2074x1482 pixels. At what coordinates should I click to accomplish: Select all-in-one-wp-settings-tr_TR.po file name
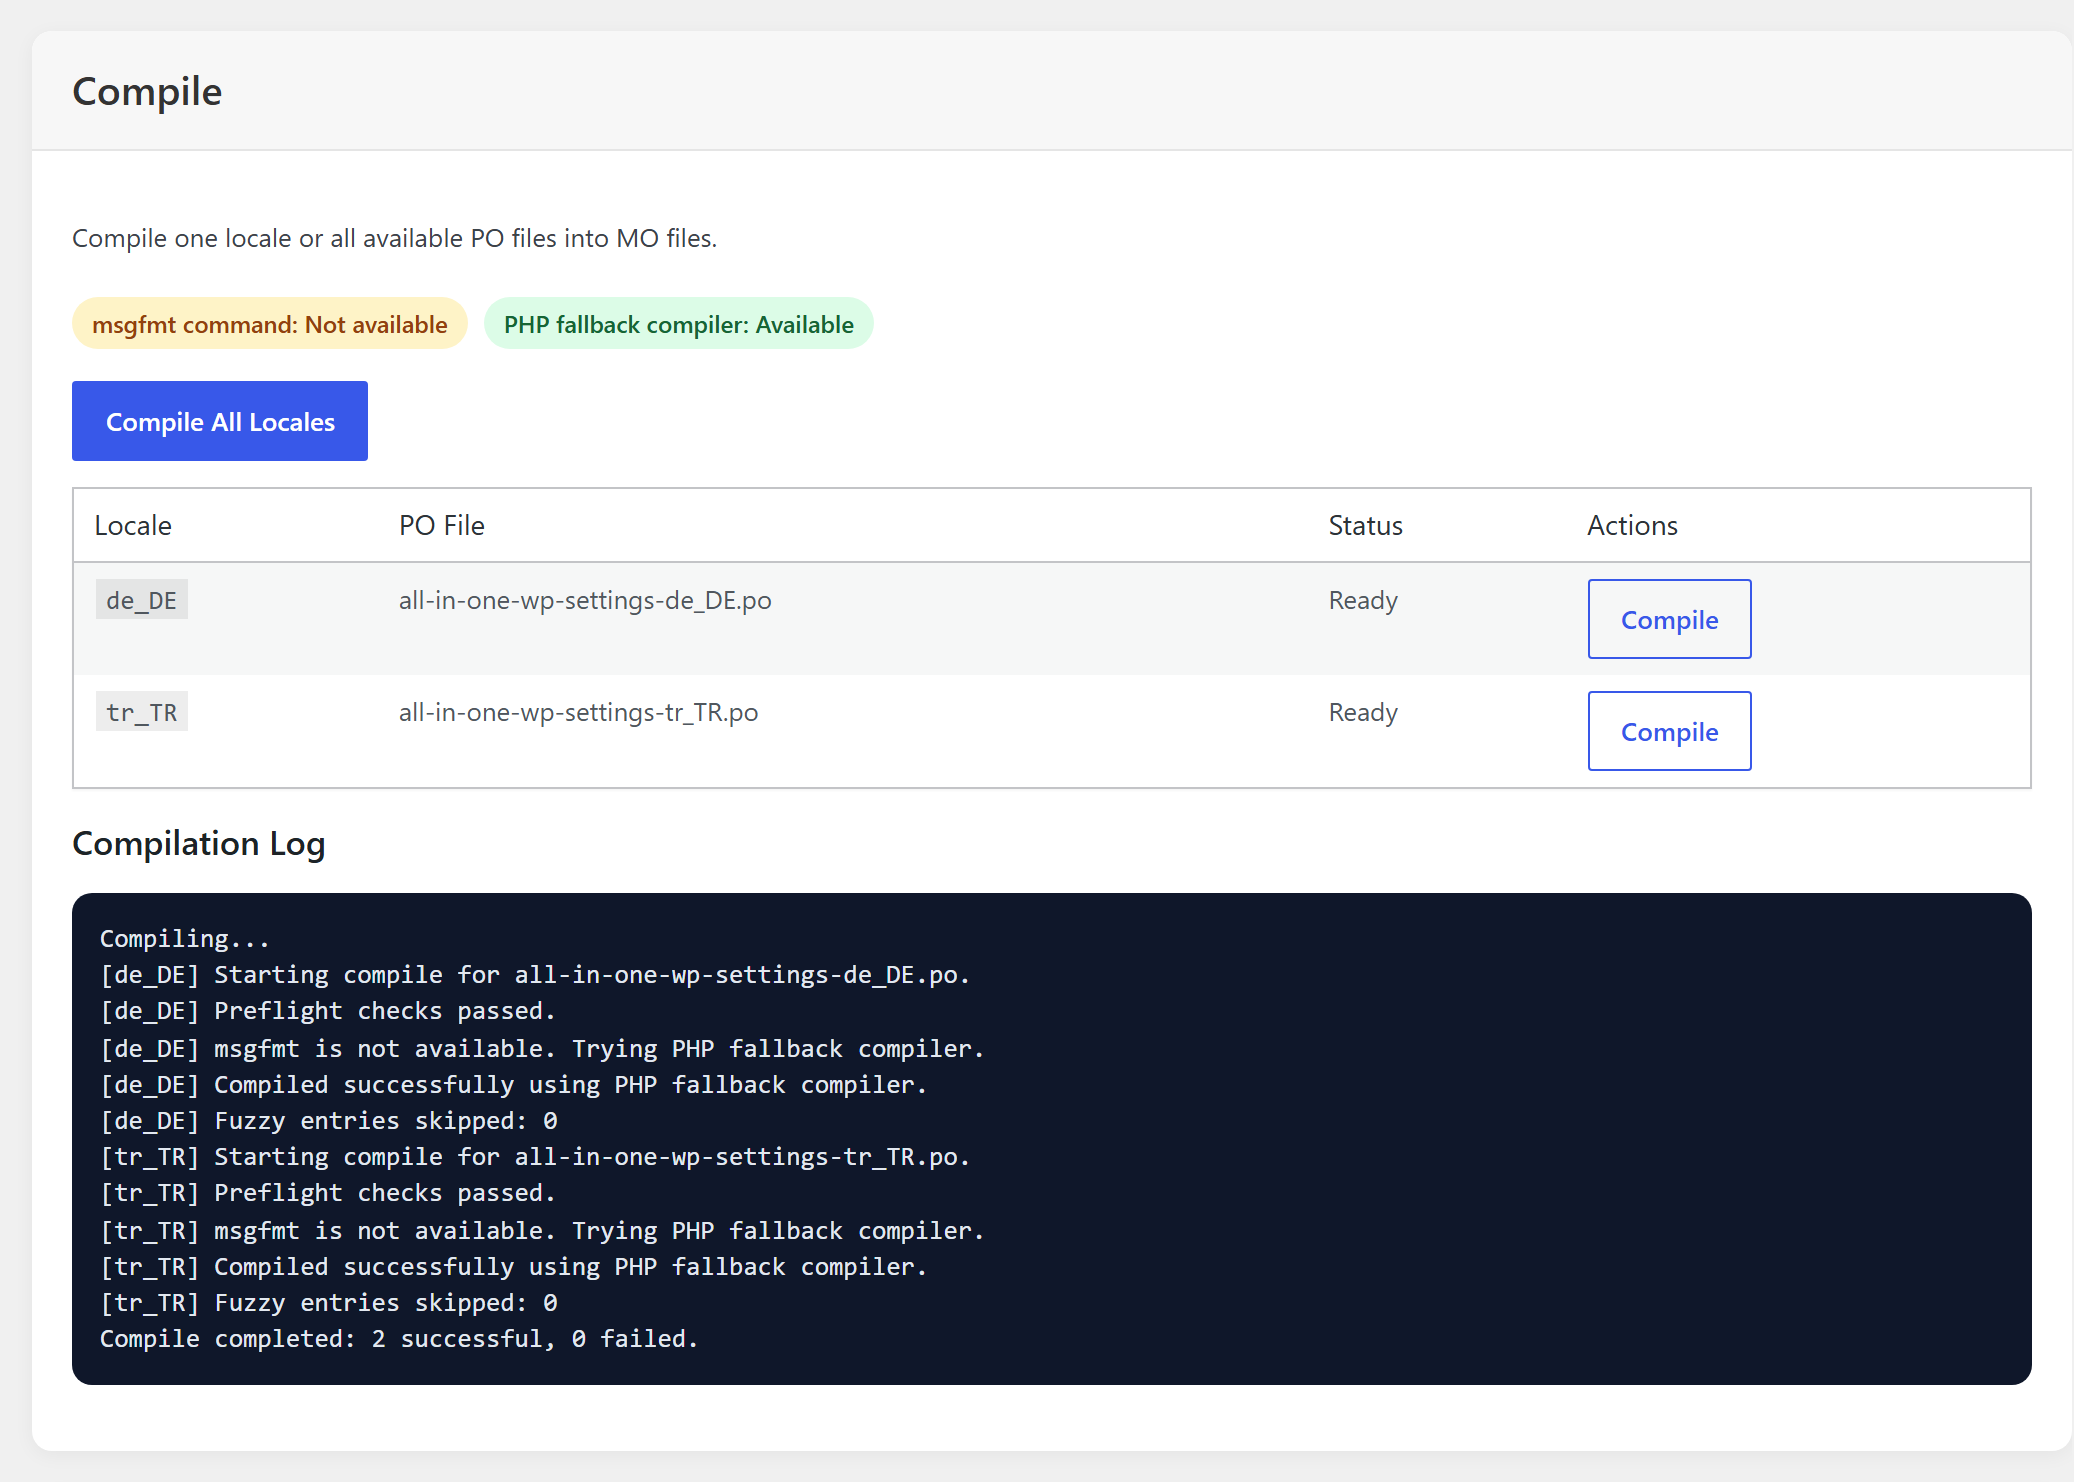[578, 712]
